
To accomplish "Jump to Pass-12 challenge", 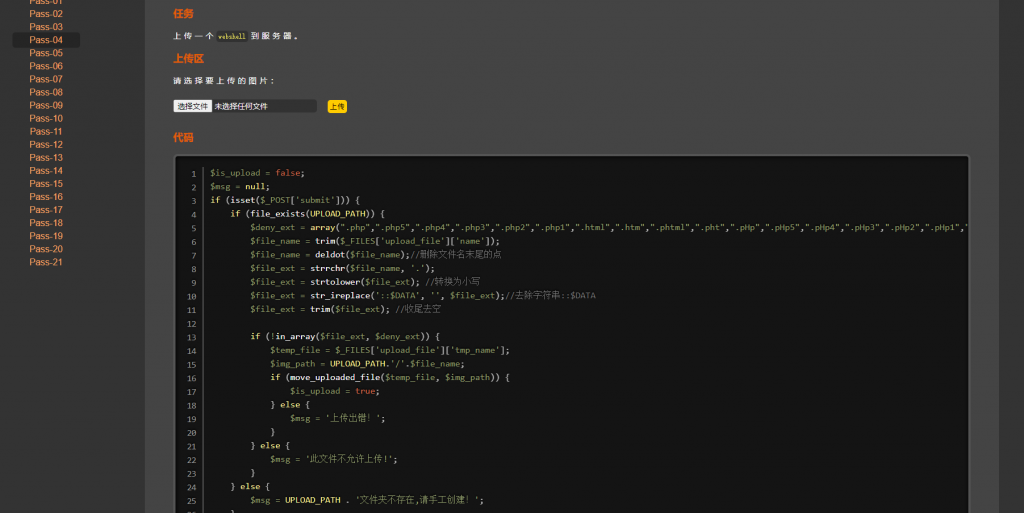I will pos(46,144).
